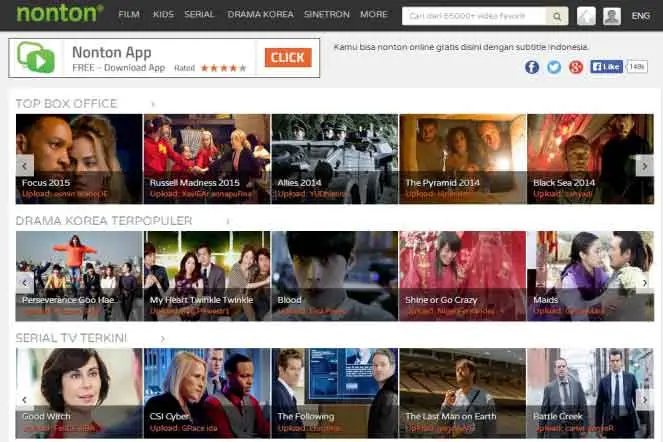
Task: Open the SINETRON menu
Action: point(327,14)
